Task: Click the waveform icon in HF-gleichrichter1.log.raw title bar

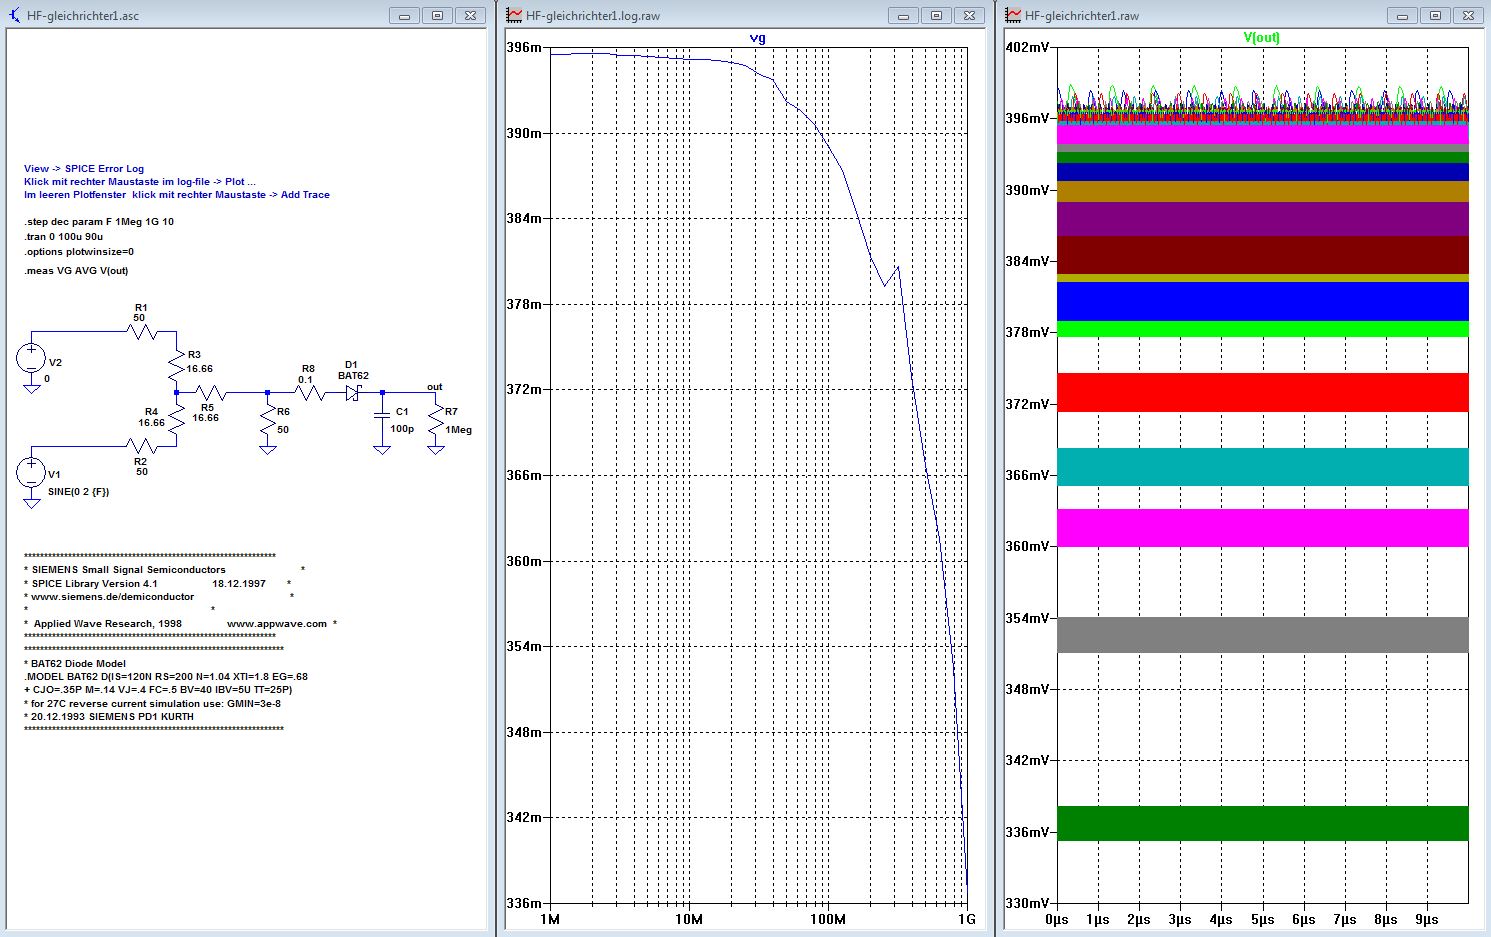Action: pos(514,16)
